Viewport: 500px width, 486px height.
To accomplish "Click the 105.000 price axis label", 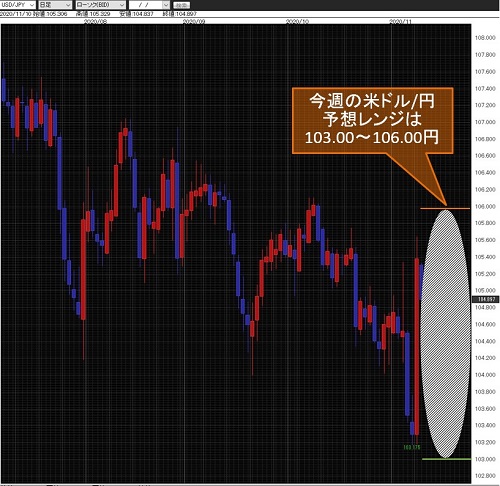I will coord(485,290).
